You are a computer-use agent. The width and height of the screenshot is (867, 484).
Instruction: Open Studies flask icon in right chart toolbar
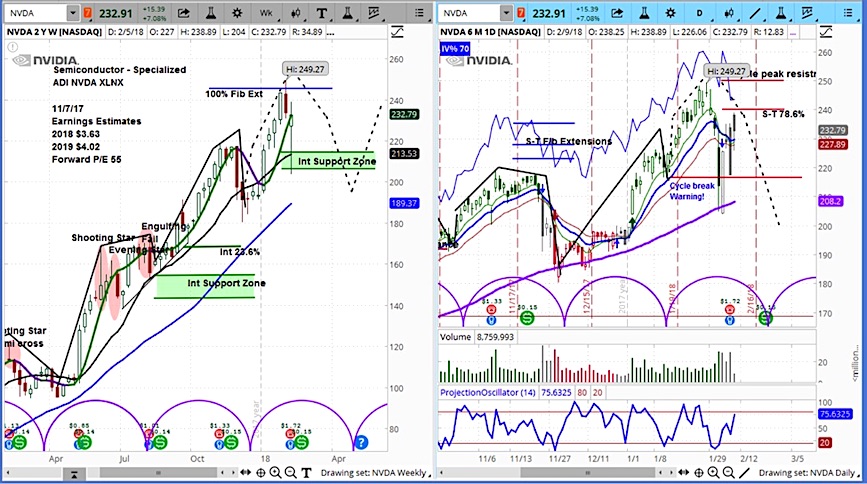[x=644, y=13]
